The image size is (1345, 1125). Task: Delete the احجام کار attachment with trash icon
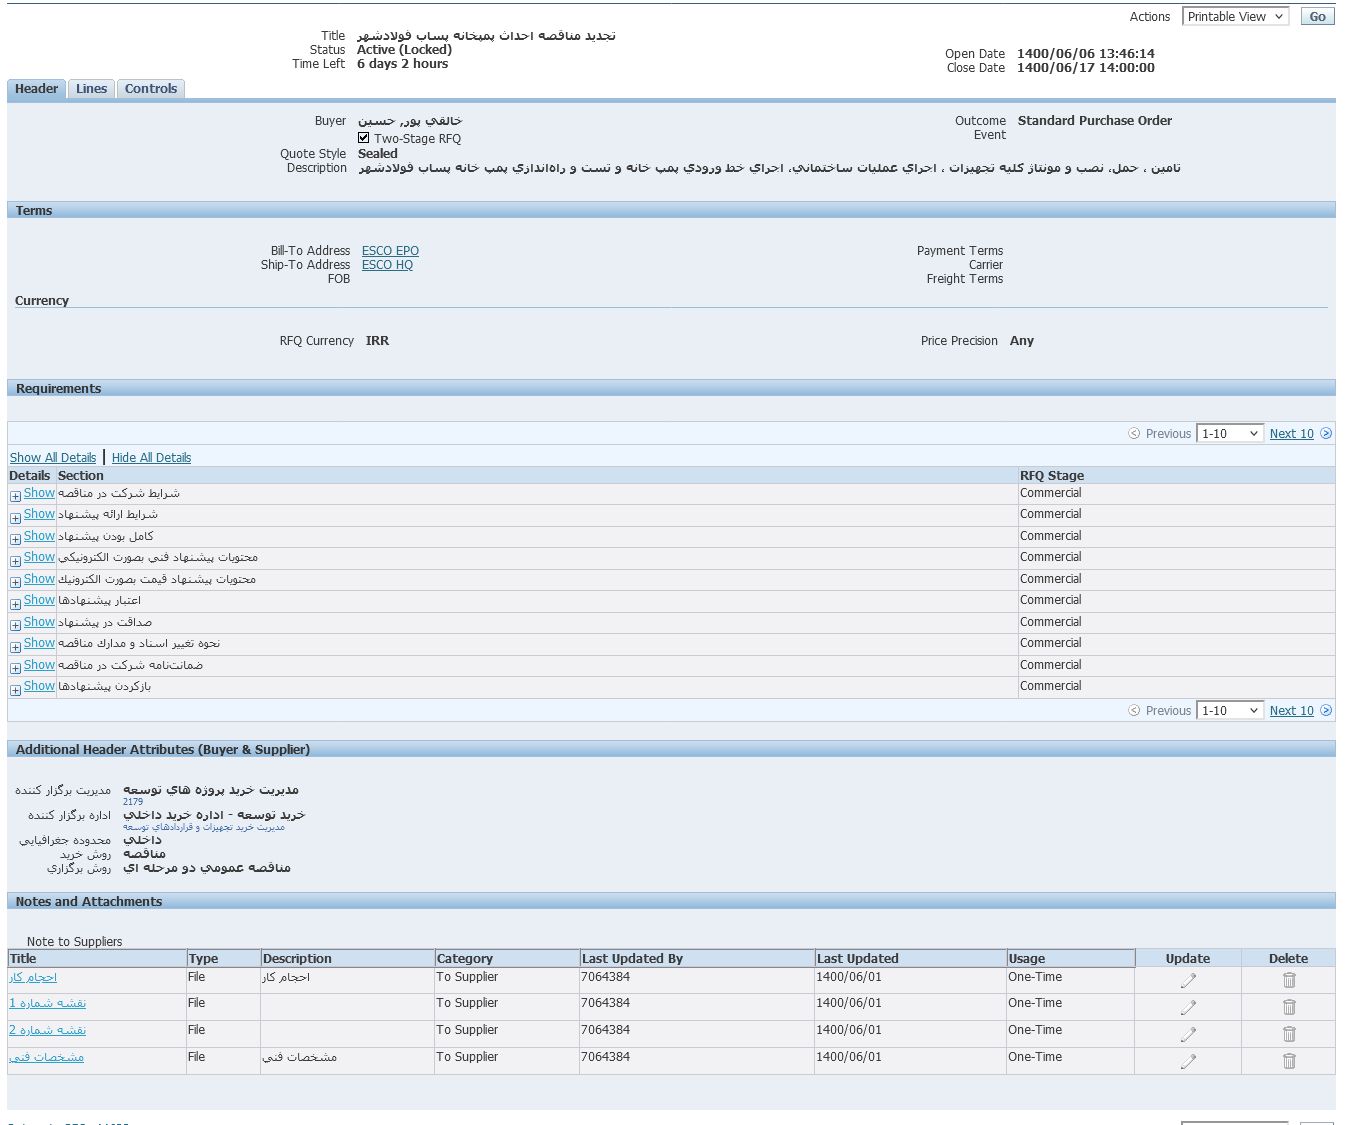point(1289,980)
